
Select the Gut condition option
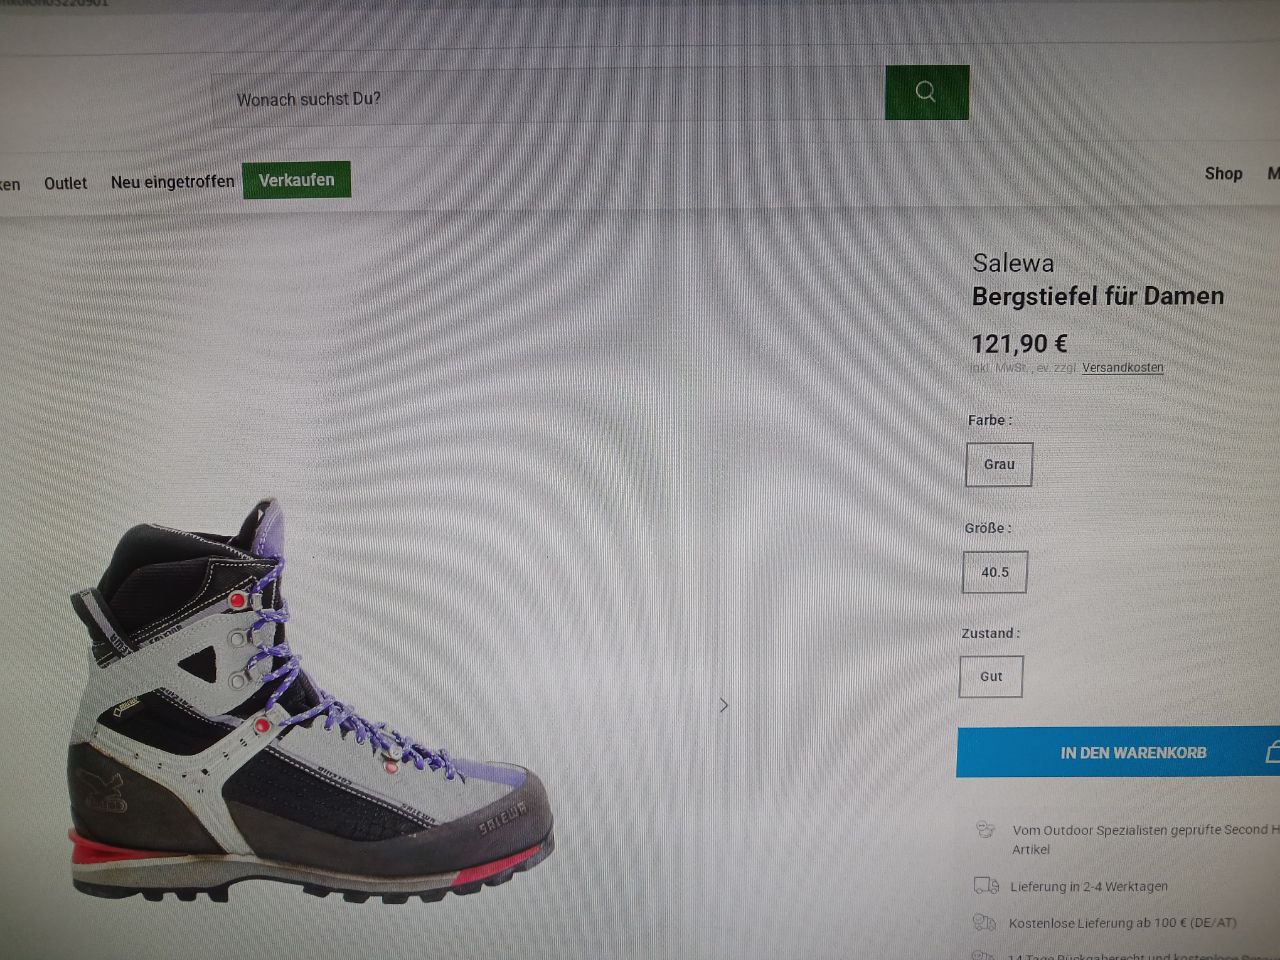click(991, 676)
